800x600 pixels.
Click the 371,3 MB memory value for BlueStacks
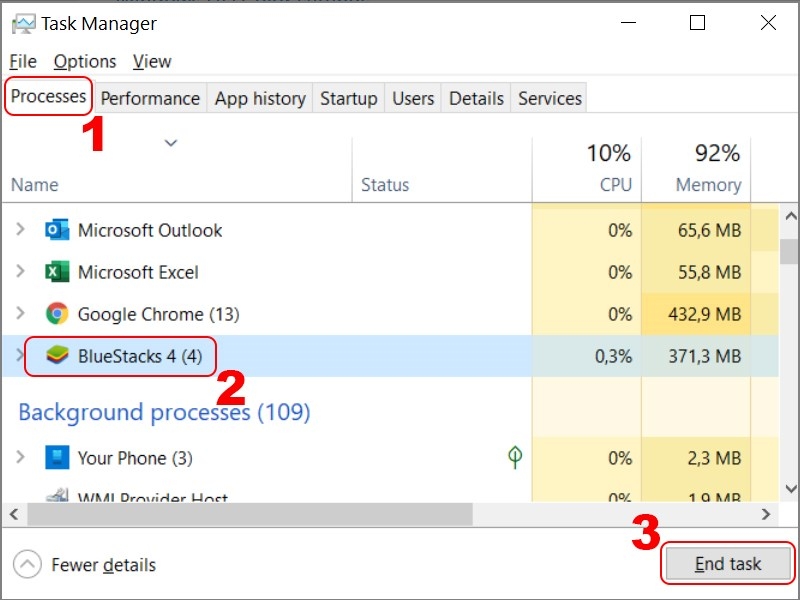click(705, 356)
